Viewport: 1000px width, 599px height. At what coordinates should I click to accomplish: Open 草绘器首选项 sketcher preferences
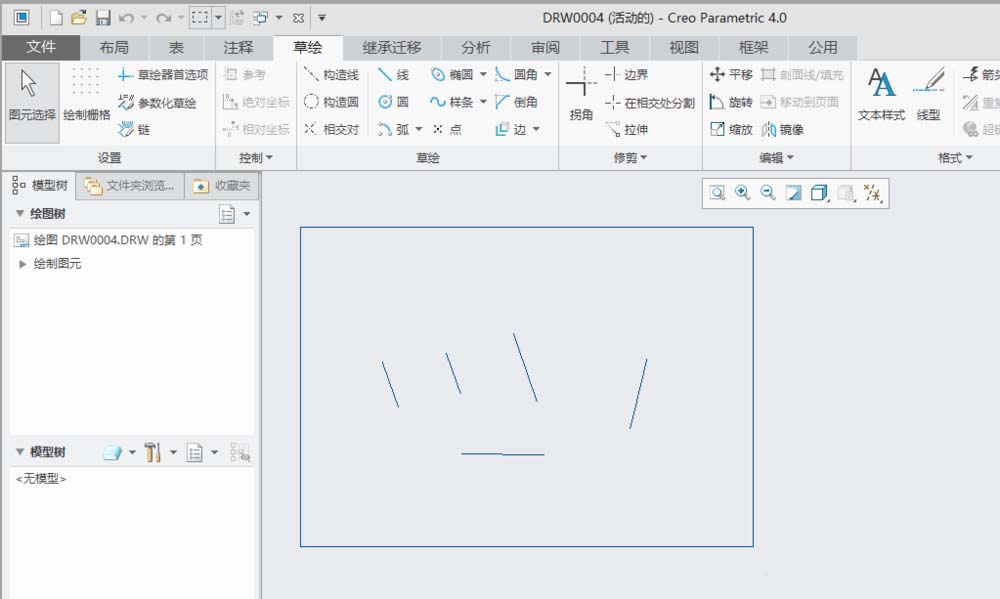pyautogui.click(x=163, y=75)
